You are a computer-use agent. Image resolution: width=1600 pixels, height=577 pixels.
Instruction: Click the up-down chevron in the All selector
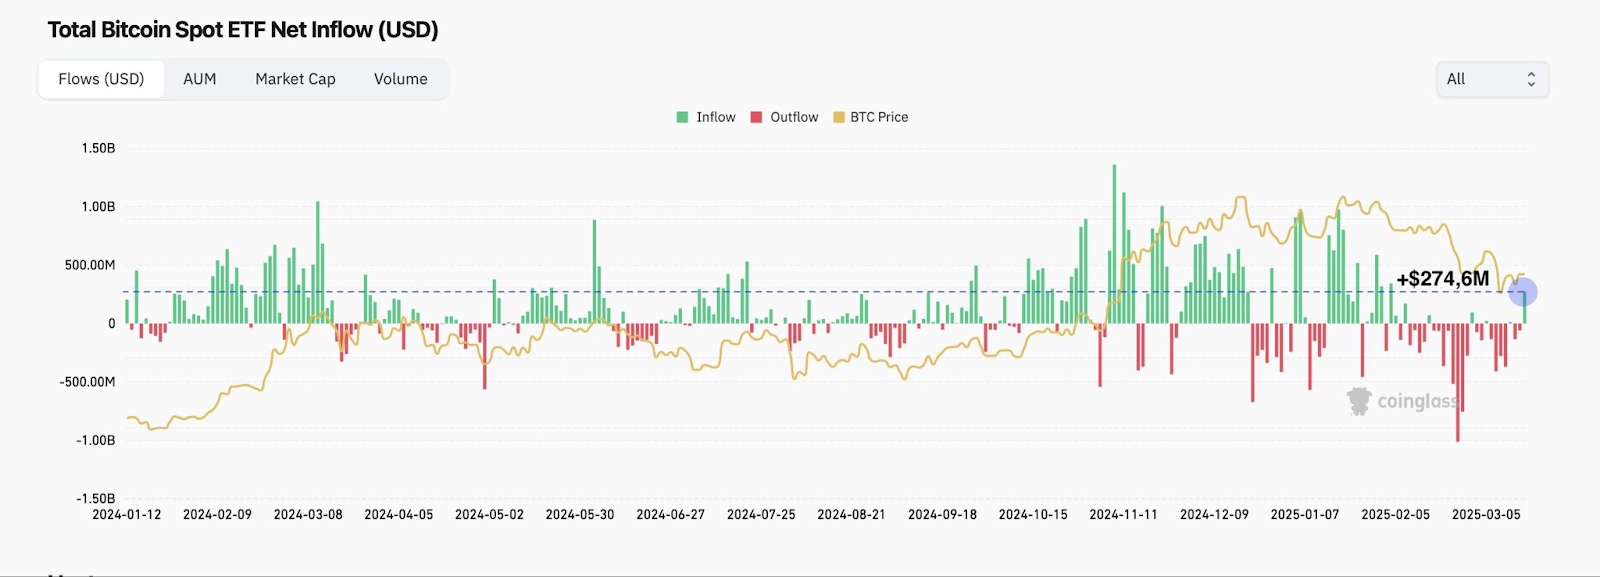point(1531,79)
